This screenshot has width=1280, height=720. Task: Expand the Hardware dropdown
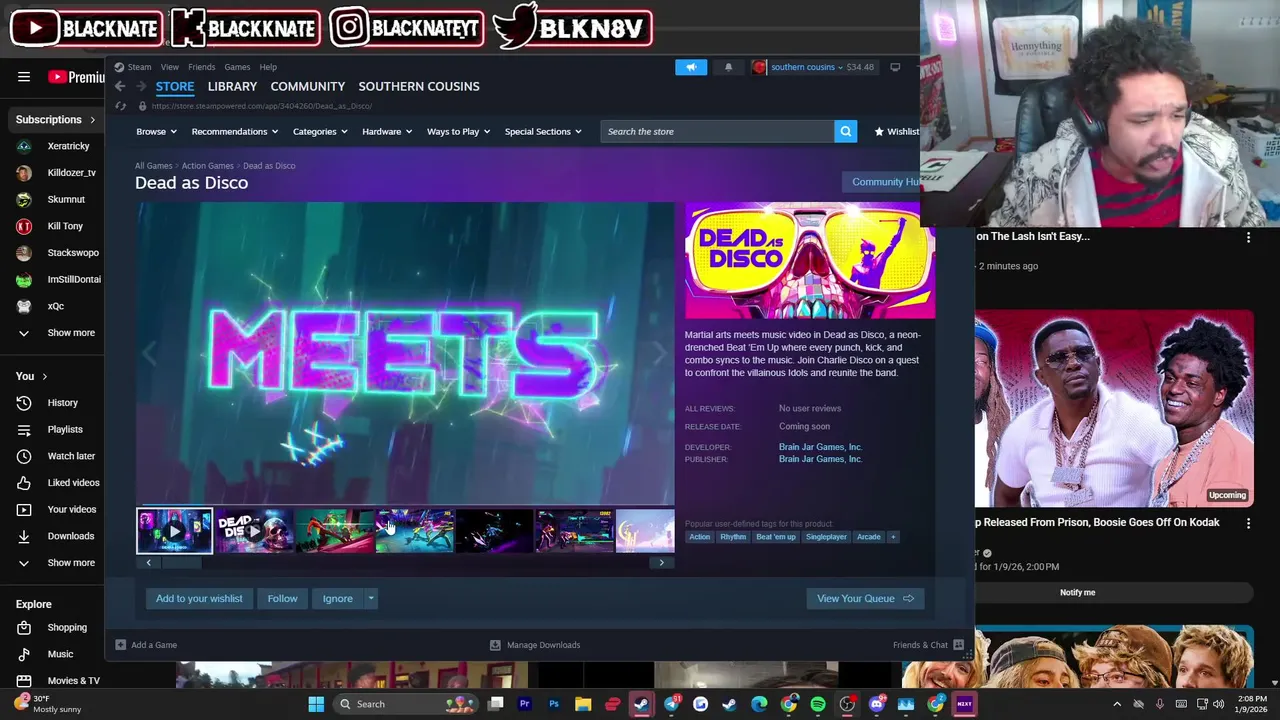tap(387, 132)
